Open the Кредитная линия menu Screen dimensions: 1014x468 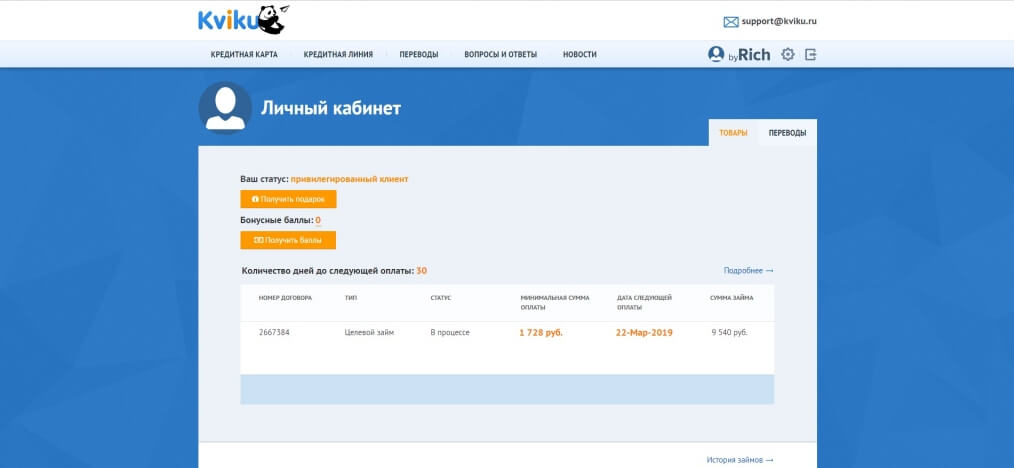338,55
